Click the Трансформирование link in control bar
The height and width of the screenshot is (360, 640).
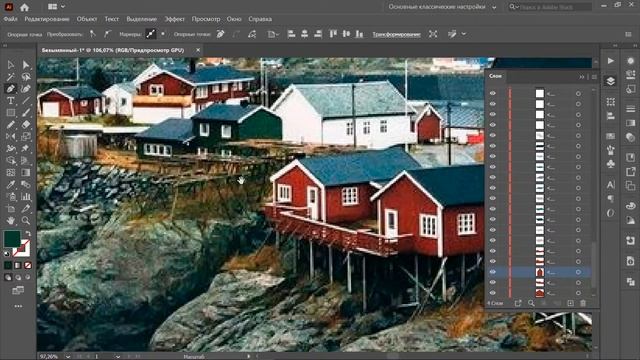(x=396, y=34)
